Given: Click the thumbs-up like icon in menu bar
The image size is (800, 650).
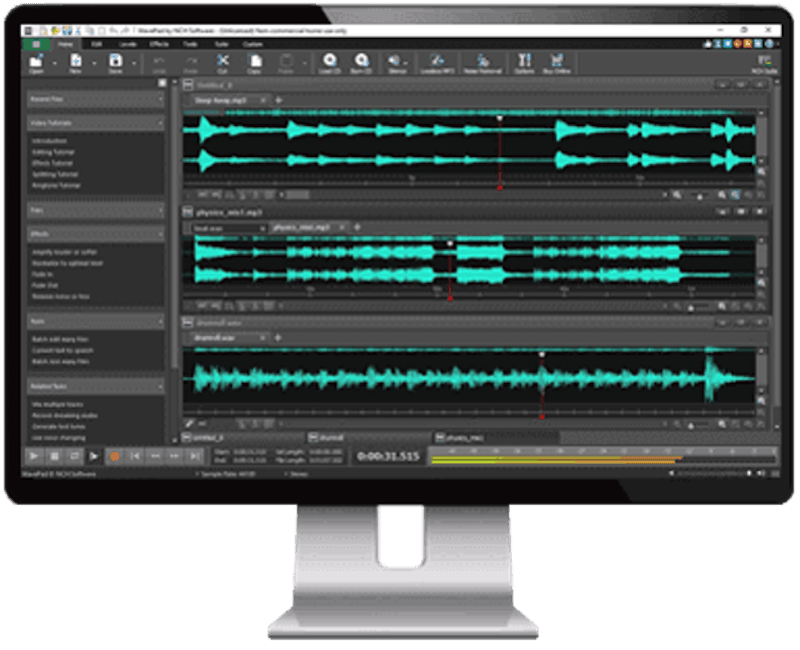Looking at the screenshot, I should pyautogui.click(x=708, y=44).
